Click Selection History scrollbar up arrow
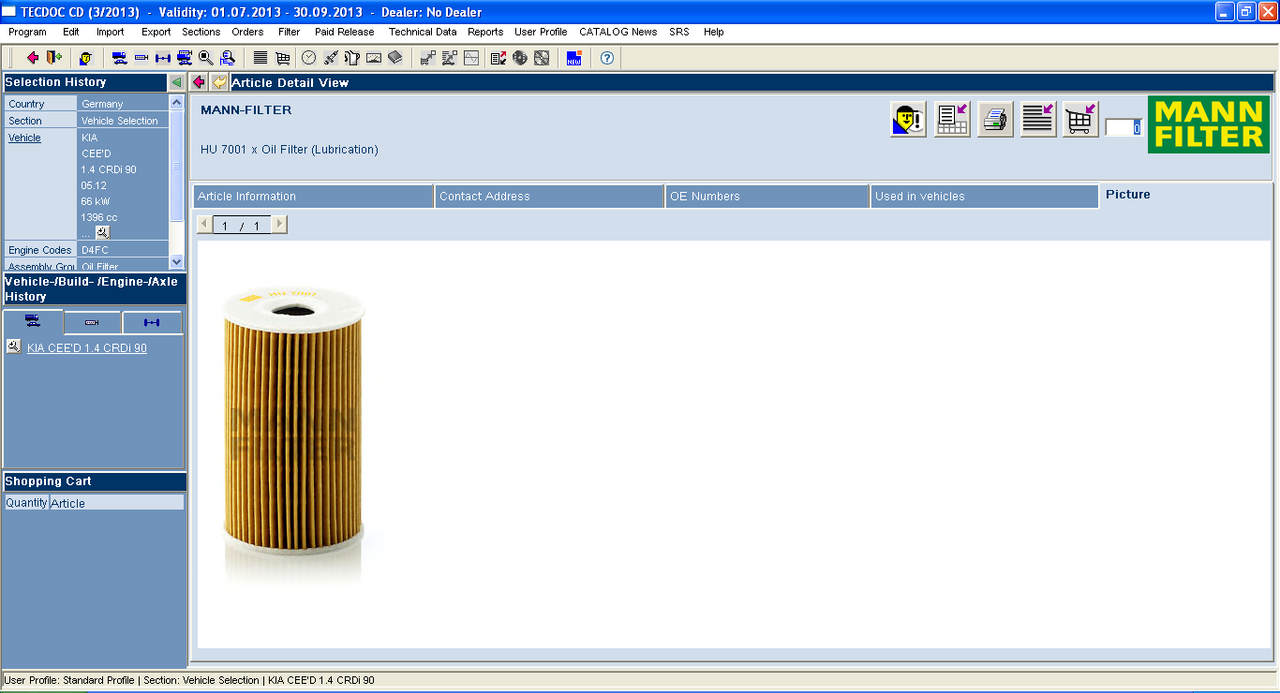 (177, 102)
